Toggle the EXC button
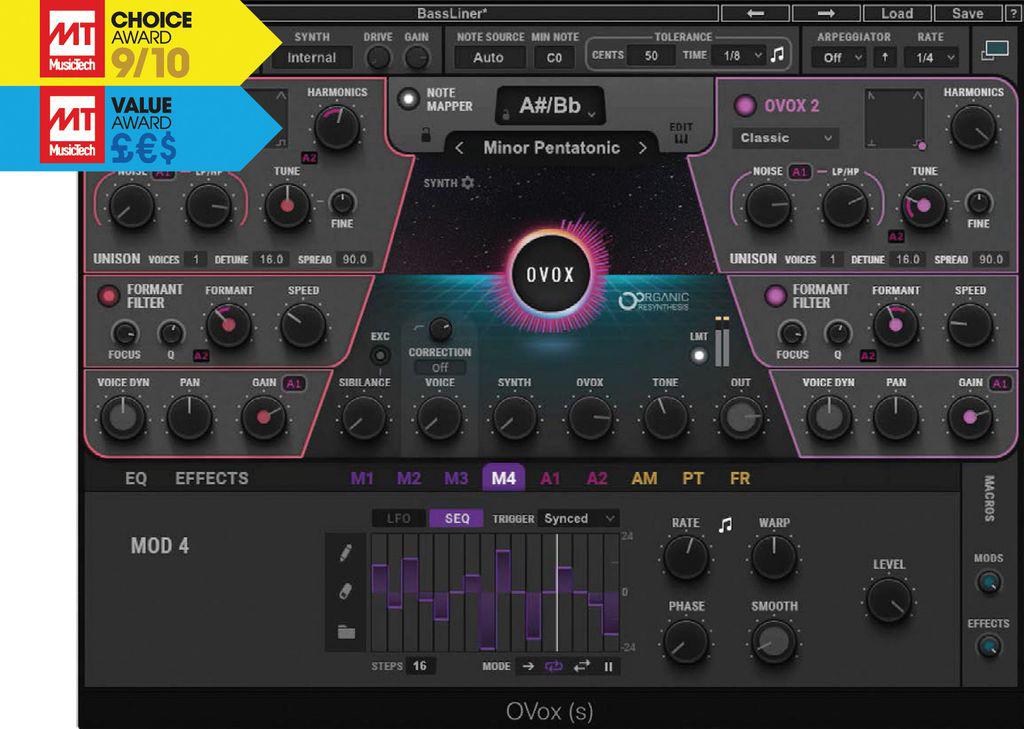Image resolution: width=1024 pixels, height=729 pixels. (x=379, y=355)
